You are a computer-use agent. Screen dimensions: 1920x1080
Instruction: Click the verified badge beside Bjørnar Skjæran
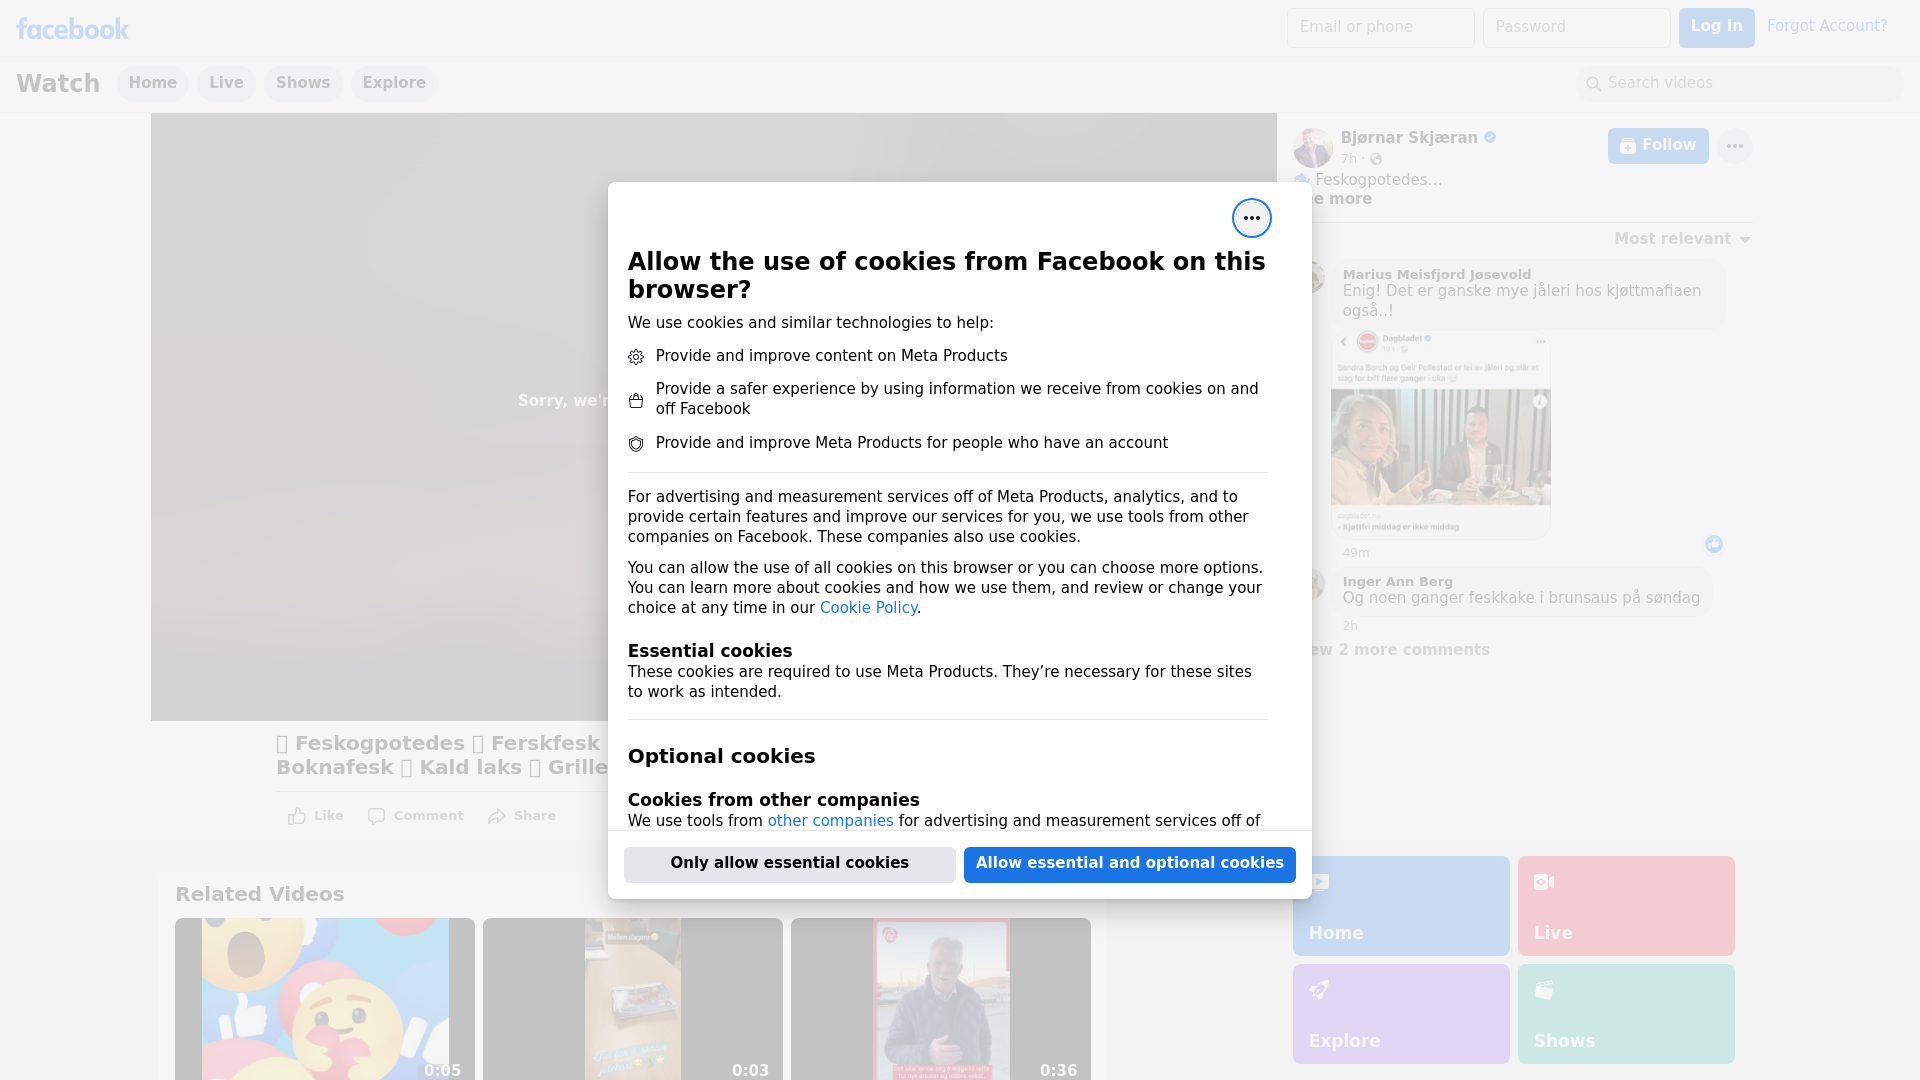1490,138
